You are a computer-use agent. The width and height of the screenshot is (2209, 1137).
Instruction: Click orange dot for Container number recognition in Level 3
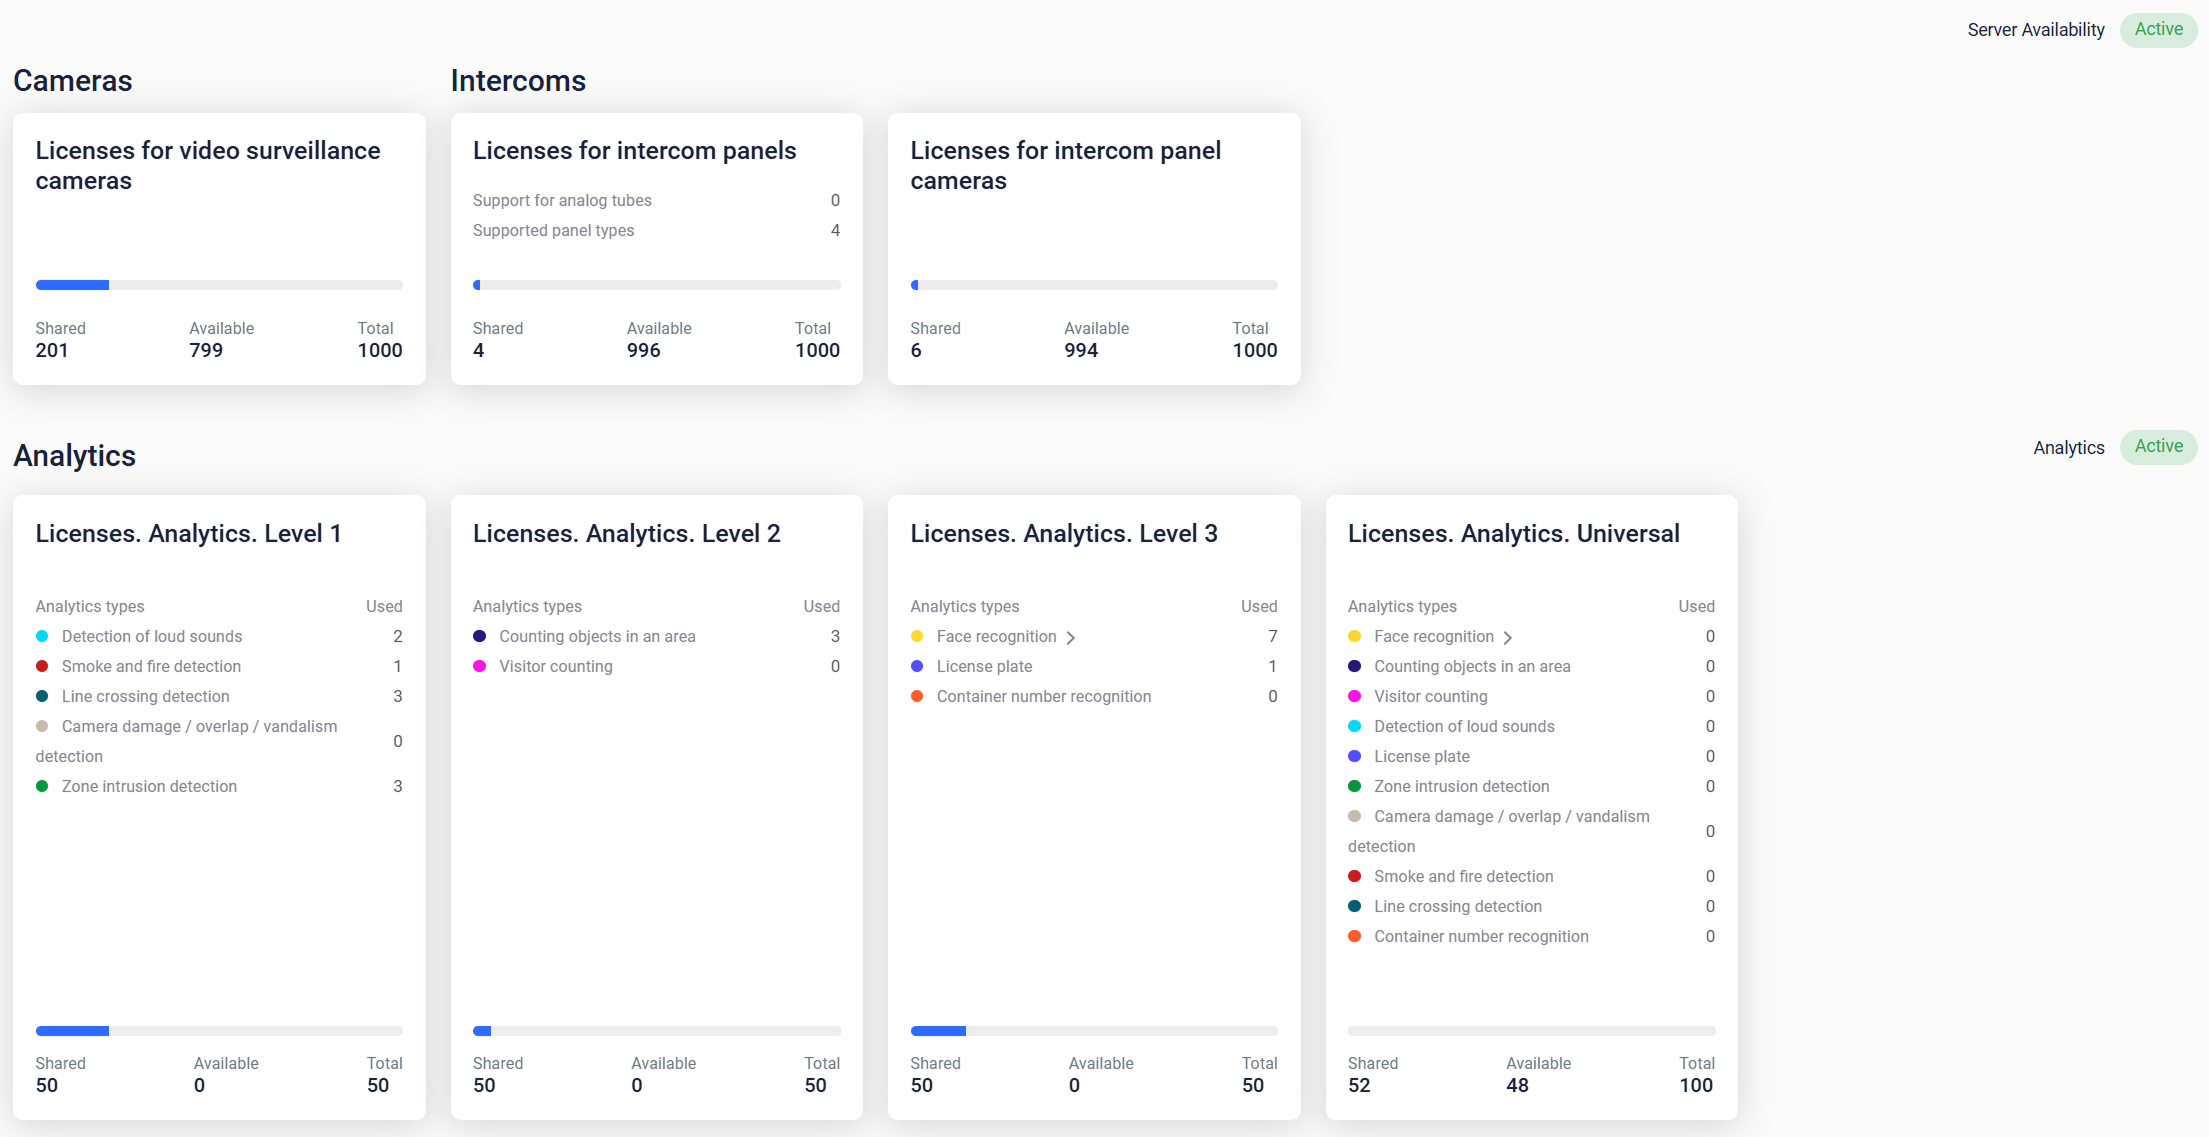pos(917,696)
